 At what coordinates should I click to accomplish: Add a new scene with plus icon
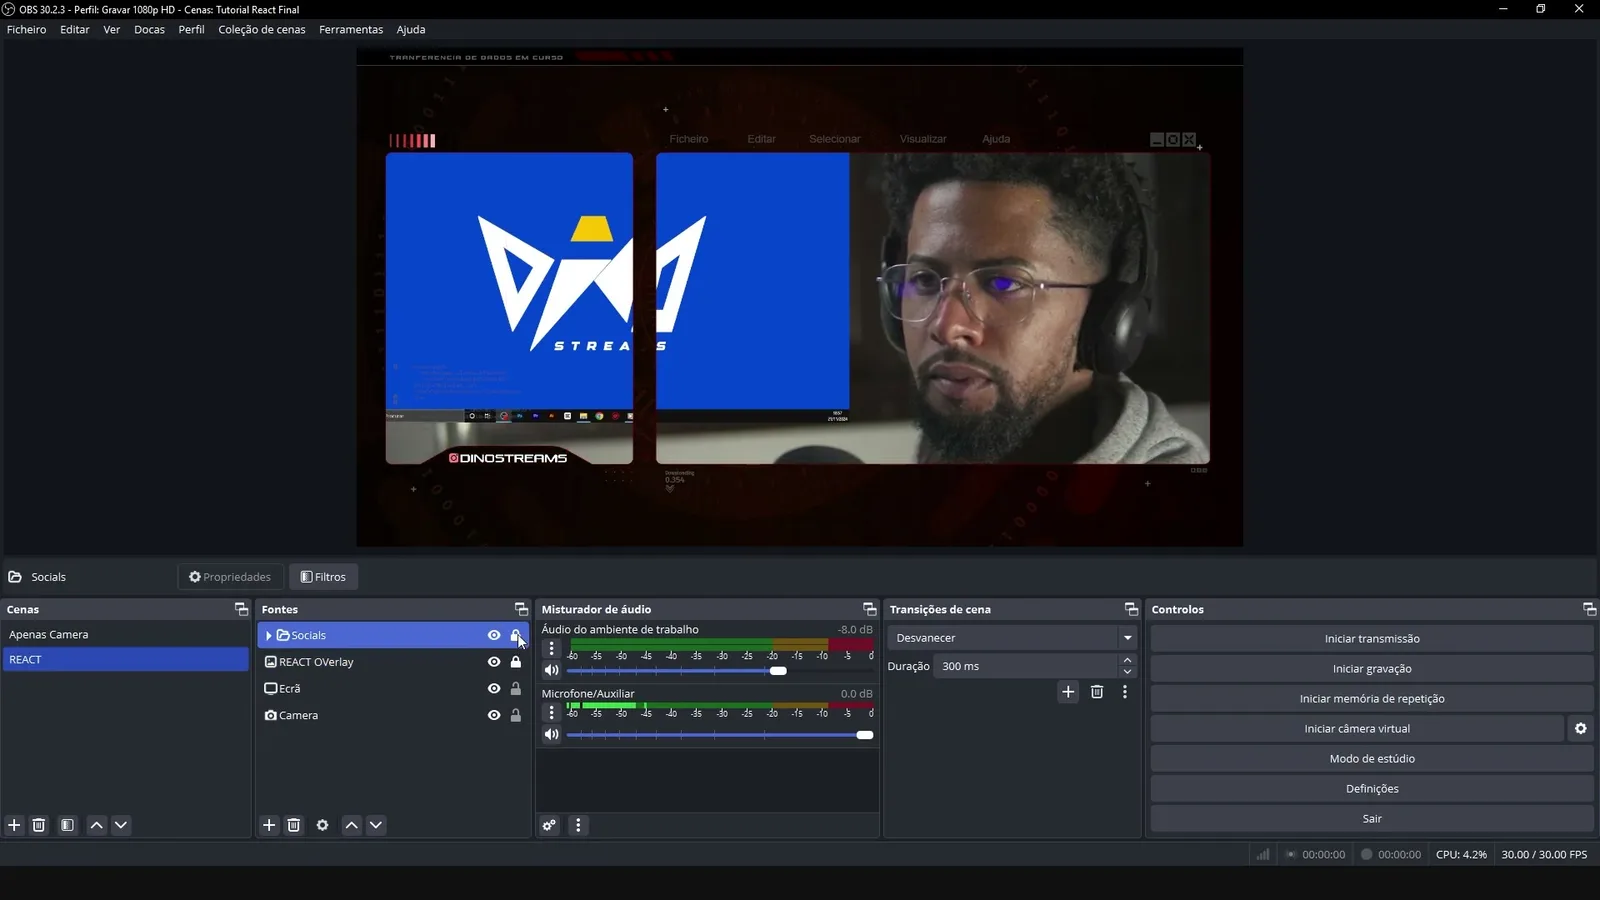(14, 825)
